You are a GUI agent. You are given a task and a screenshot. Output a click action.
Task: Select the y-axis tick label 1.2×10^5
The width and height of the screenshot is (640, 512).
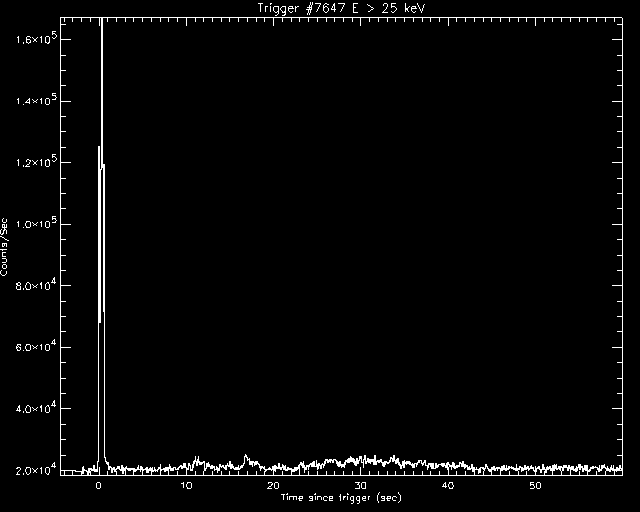(37, 161)
